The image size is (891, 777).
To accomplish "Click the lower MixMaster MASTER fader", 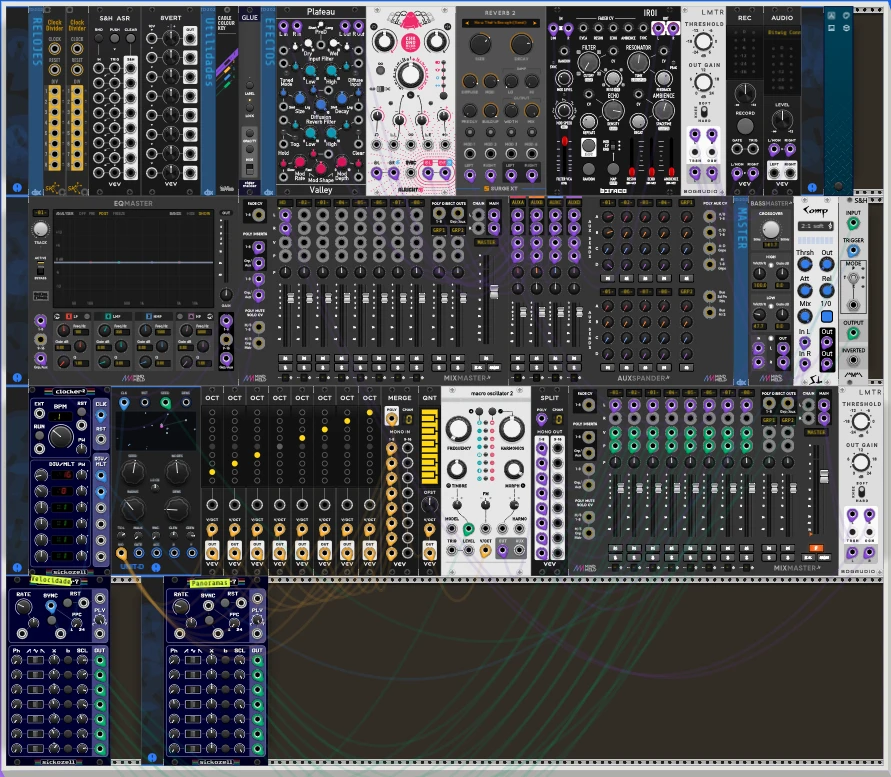I will [823, 476].
